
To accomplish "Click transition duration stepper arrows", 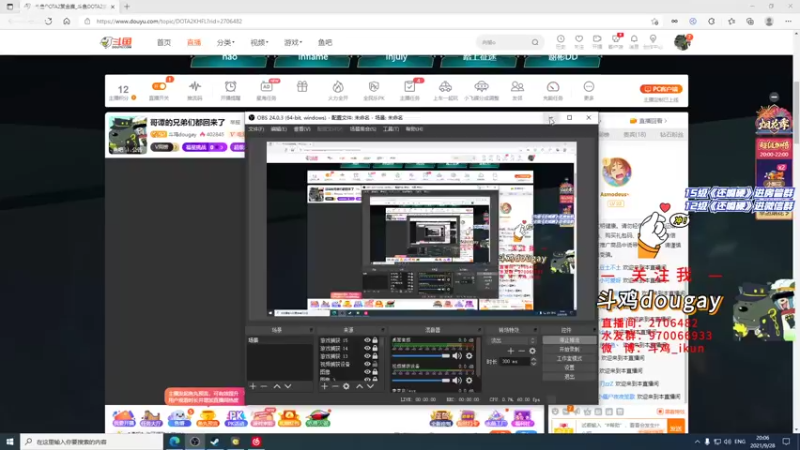I will click(534, 361).
